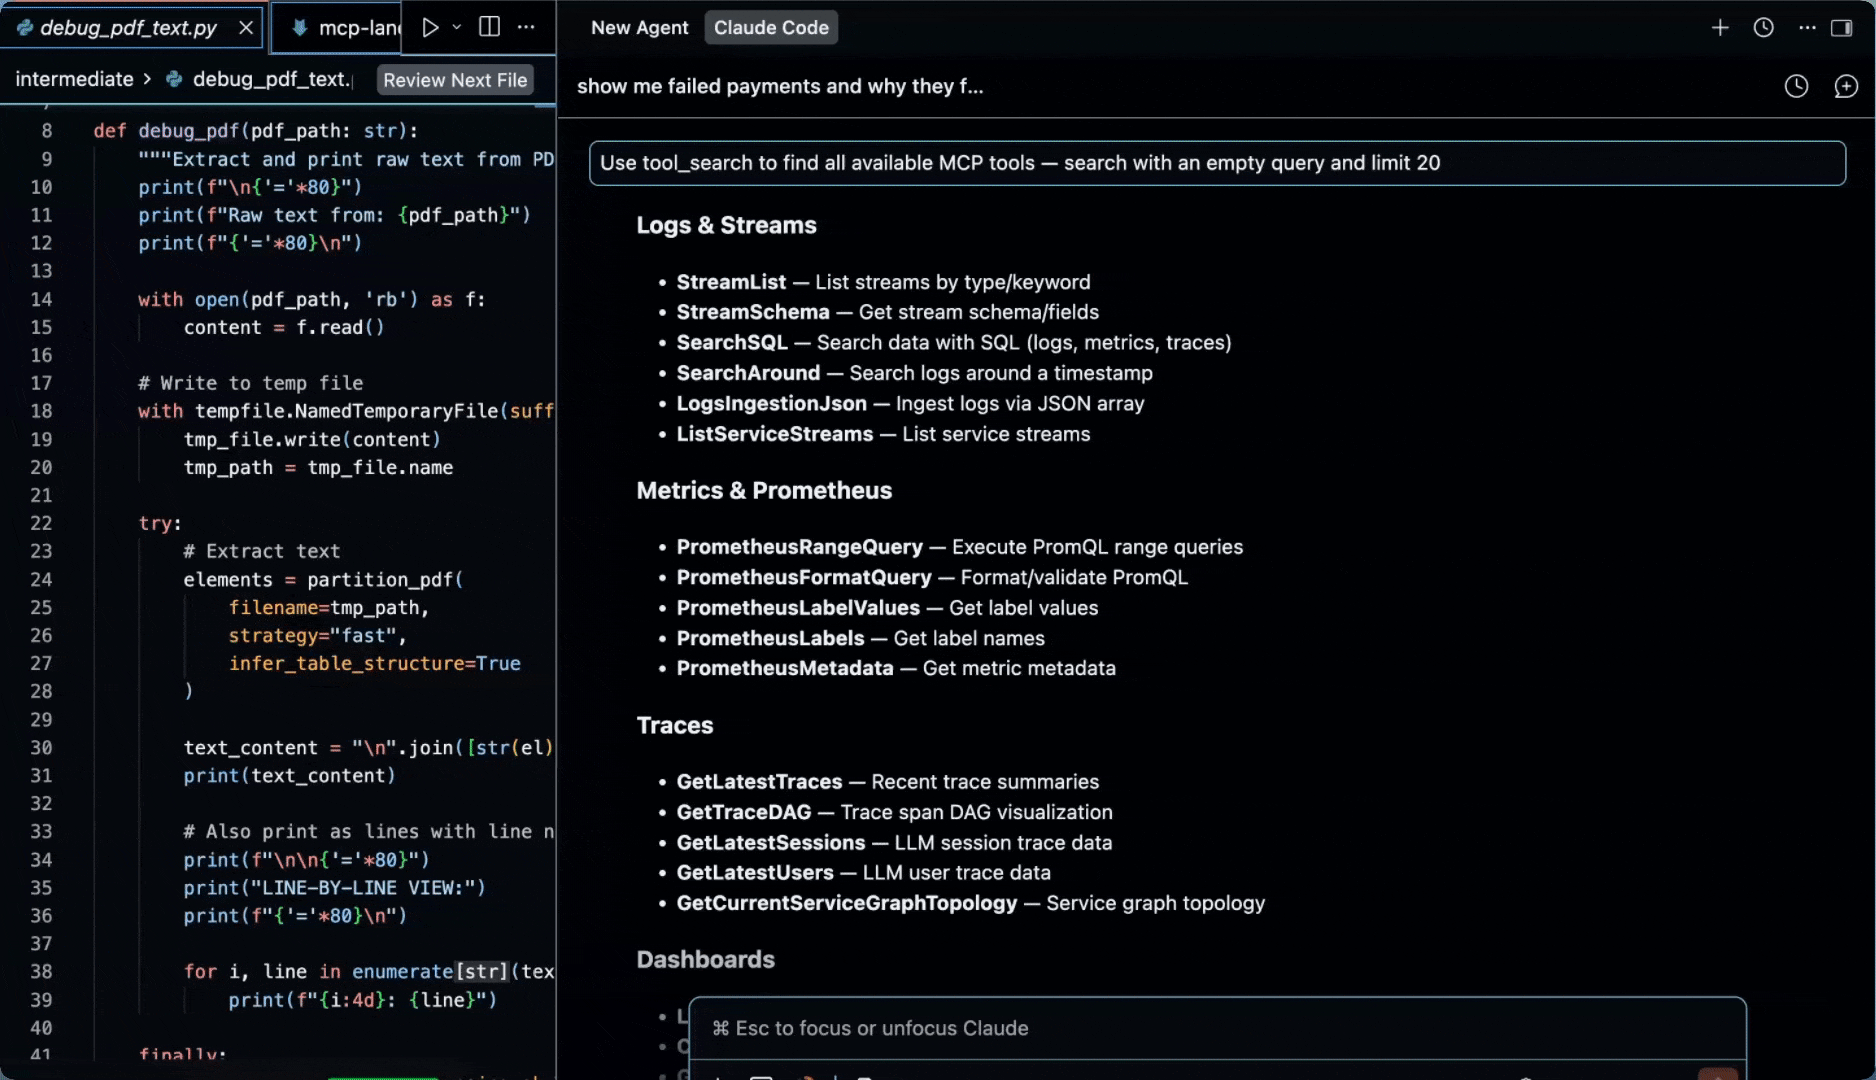The image size is (1876, 1080).
Task: Click the infer_table_structure=True line
Action: tap(374, 663)
